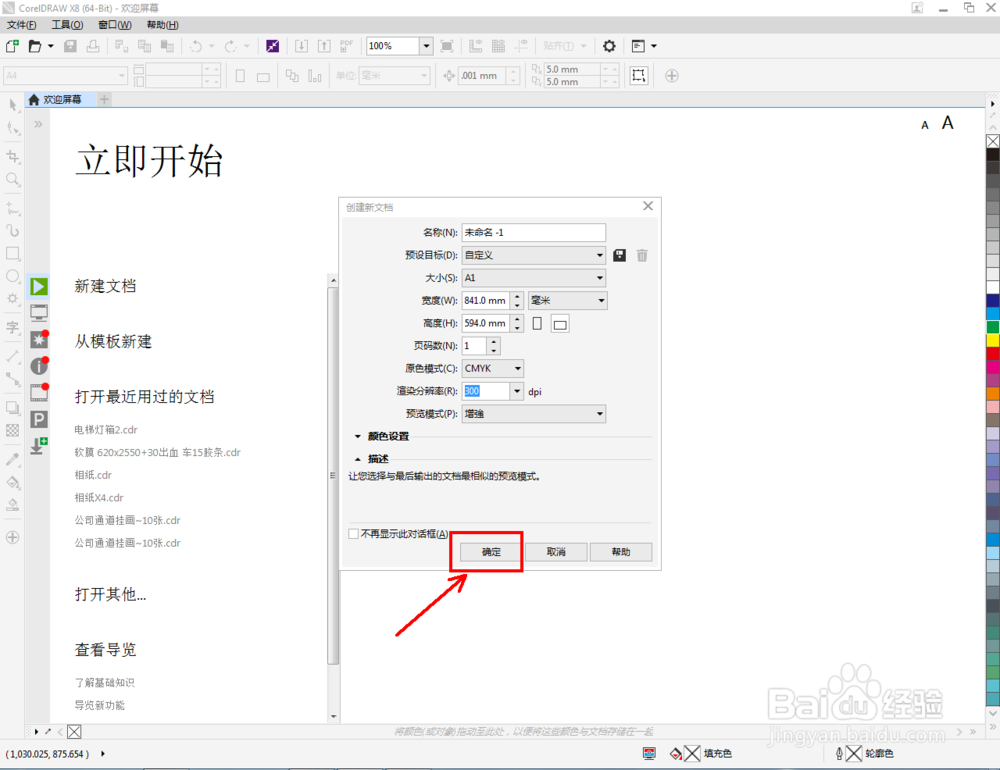Screen dimensions: 1000x770
Task: Click the save preset disk icon in dialog
Action: [619, 255]
